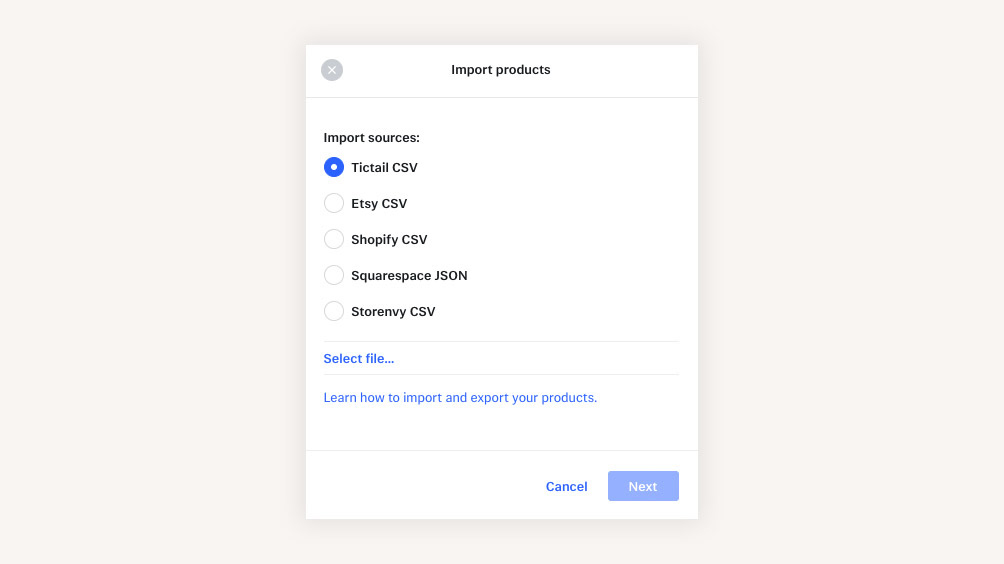Enable the Storenvy CSV radio option
The height and width of the screenshot is (564, 1004).
pos(334,311)
